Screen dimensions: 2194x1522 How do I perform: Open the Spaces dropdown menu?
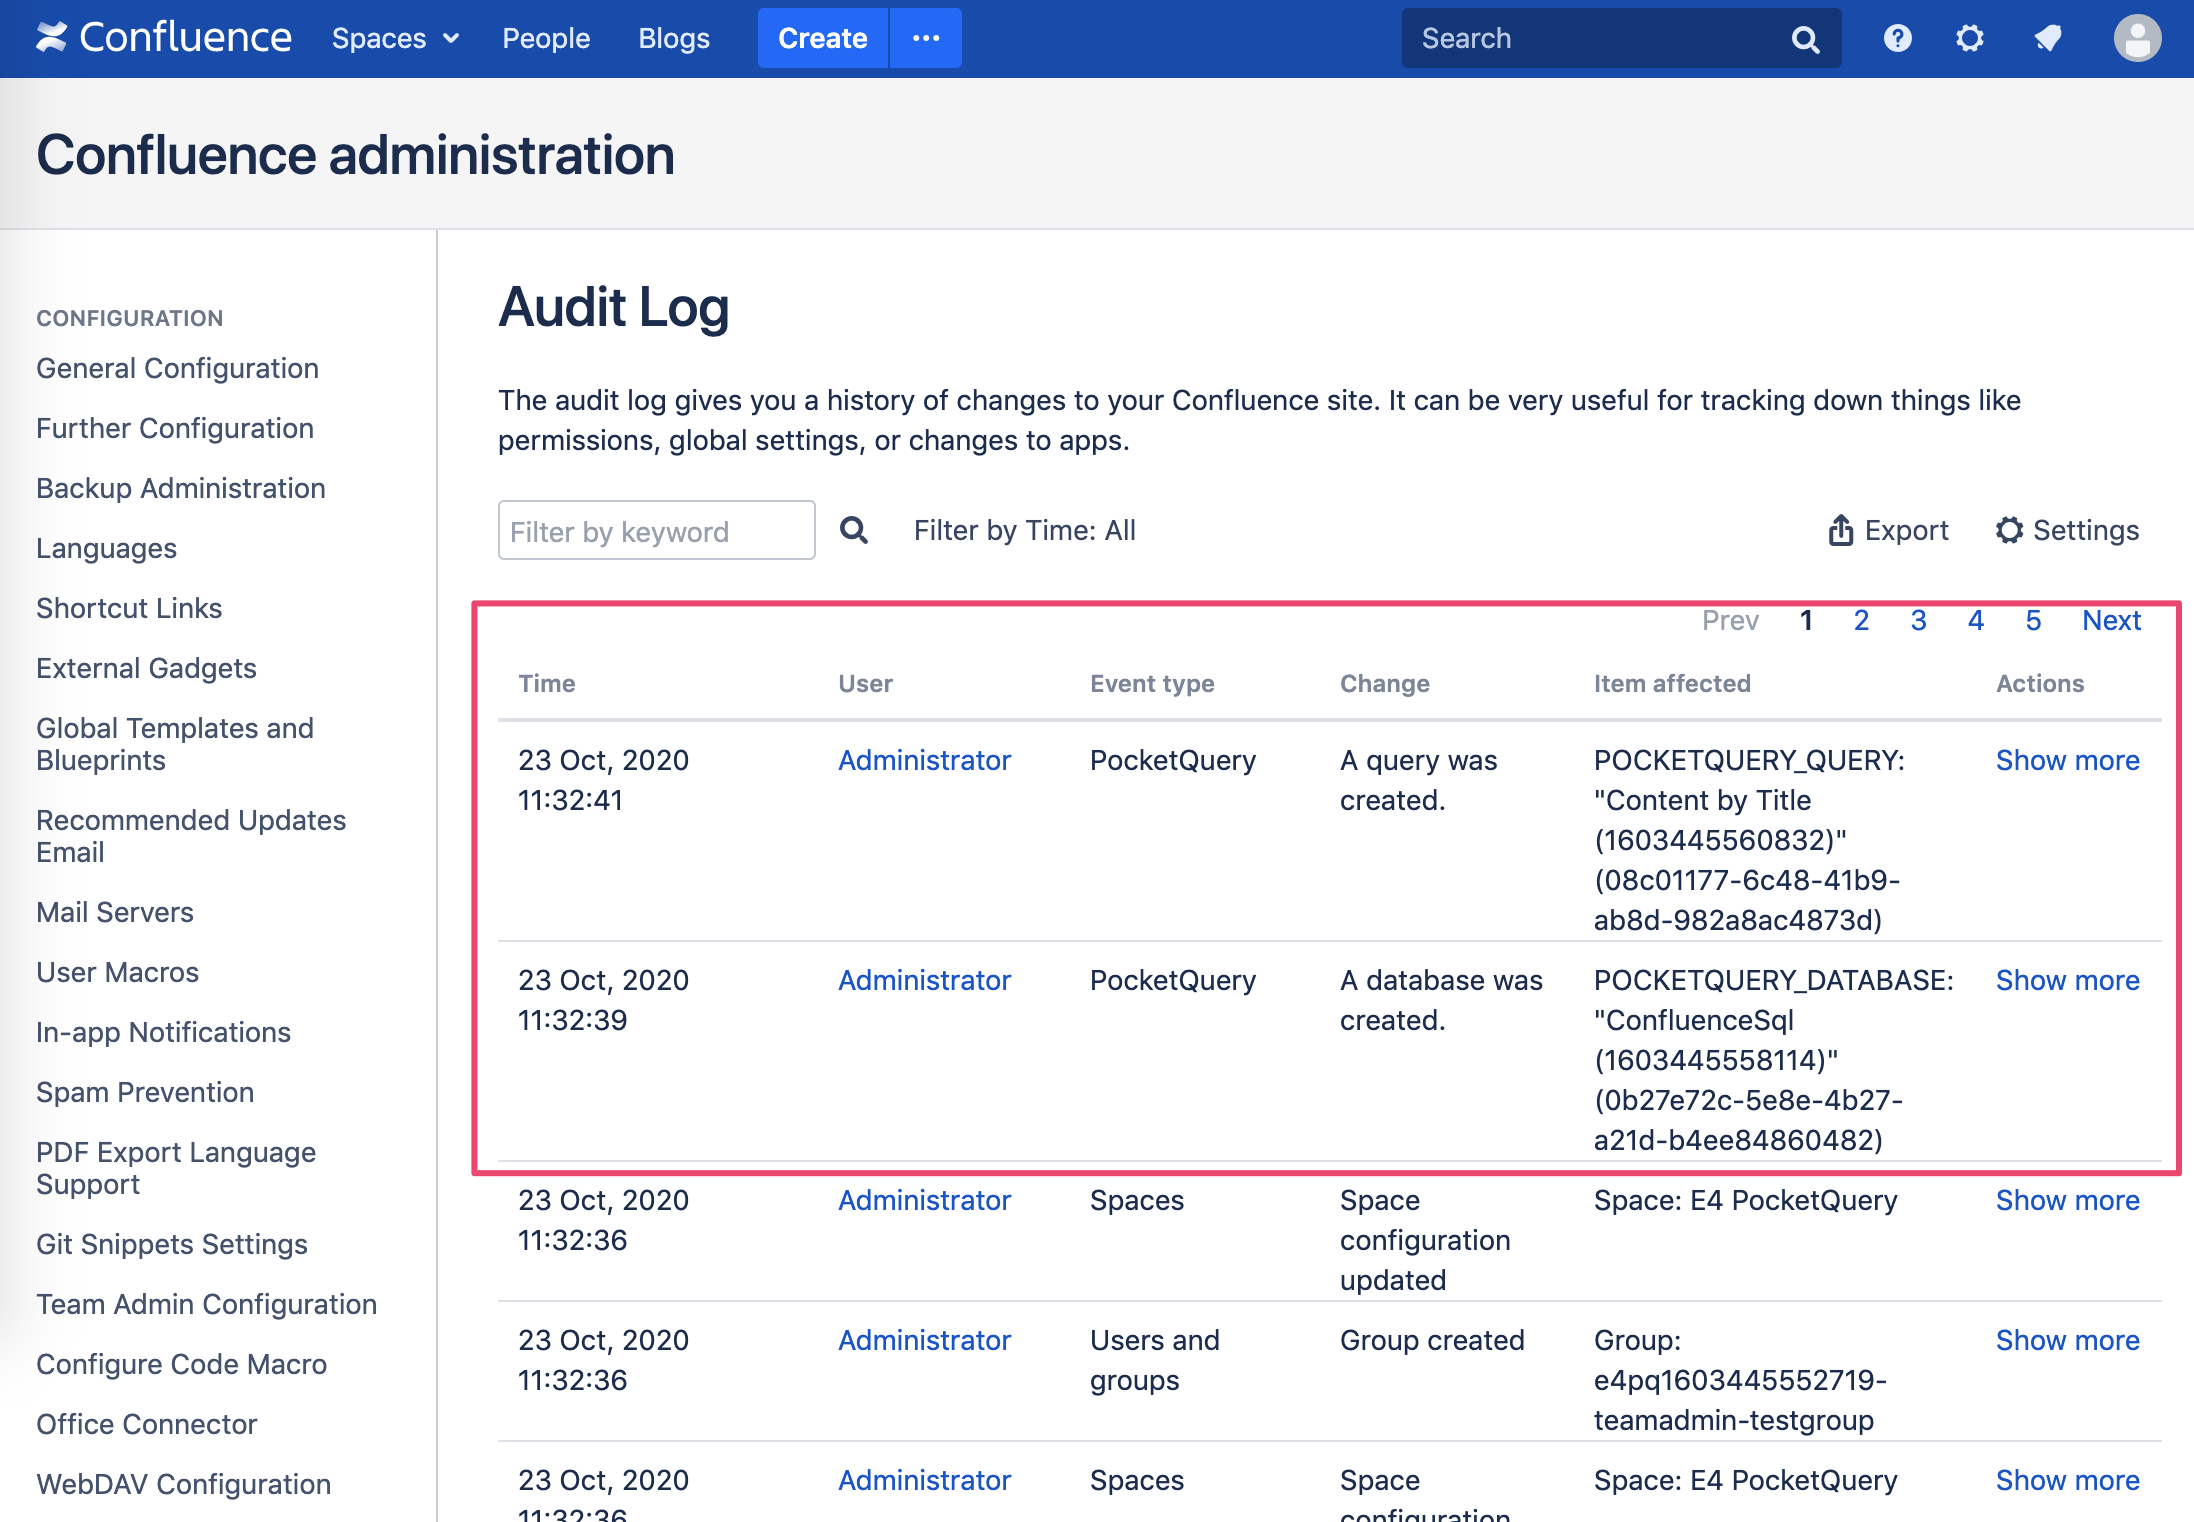(x=395, y=38)
